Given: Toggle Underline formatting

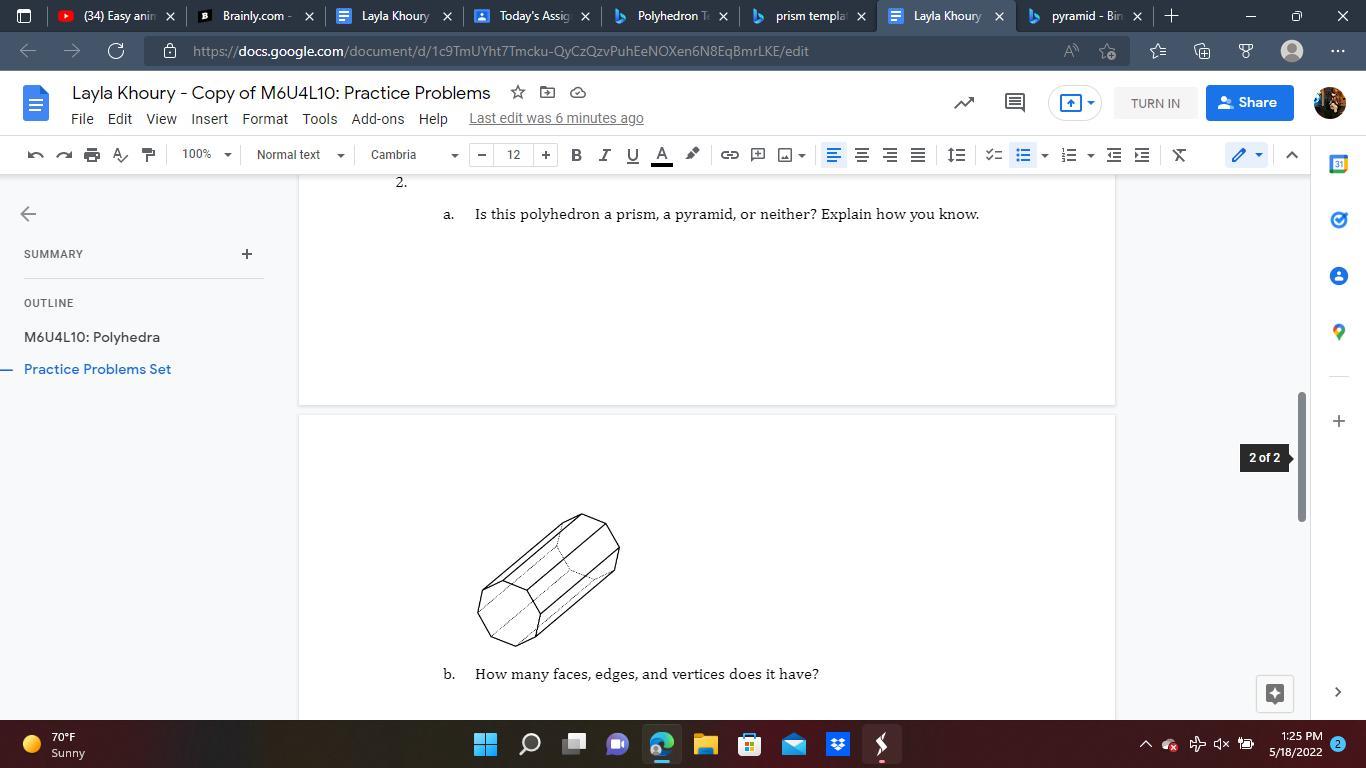Looking at the screenshot, I should (632, 155).
